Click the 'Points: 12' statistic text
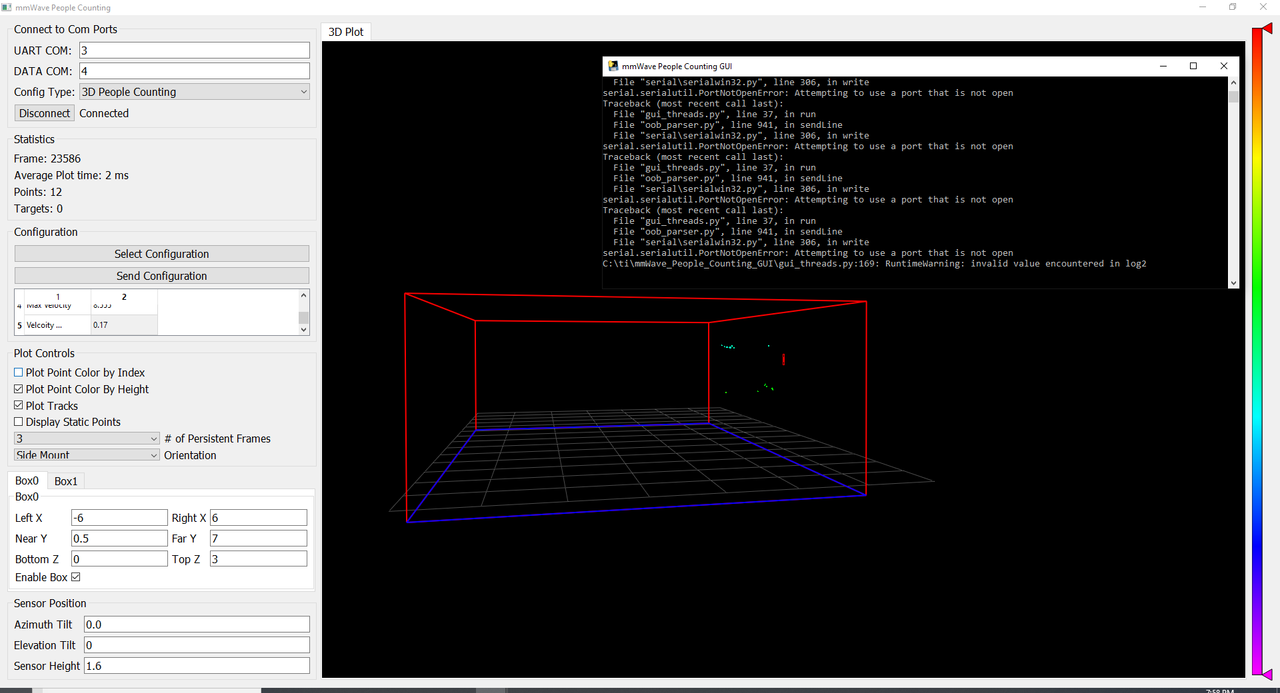Screen dimensions: 1280x693 click(x=38, y=192)
